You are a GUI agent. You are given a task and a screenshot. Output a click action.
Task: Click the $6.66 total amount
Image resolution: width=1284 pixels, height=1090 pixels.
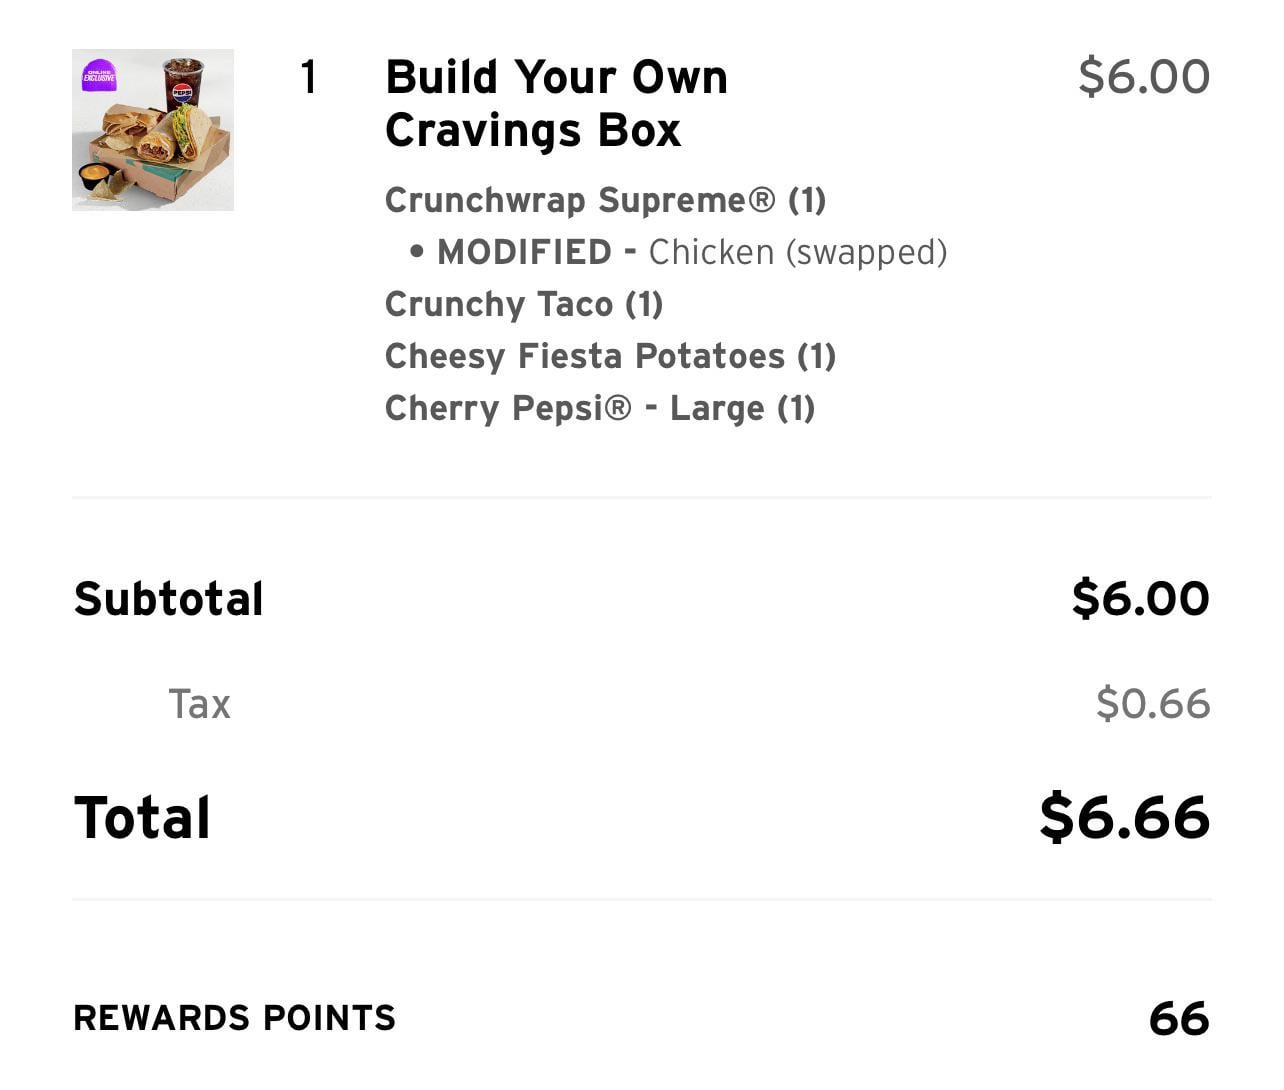[1125, 817]
